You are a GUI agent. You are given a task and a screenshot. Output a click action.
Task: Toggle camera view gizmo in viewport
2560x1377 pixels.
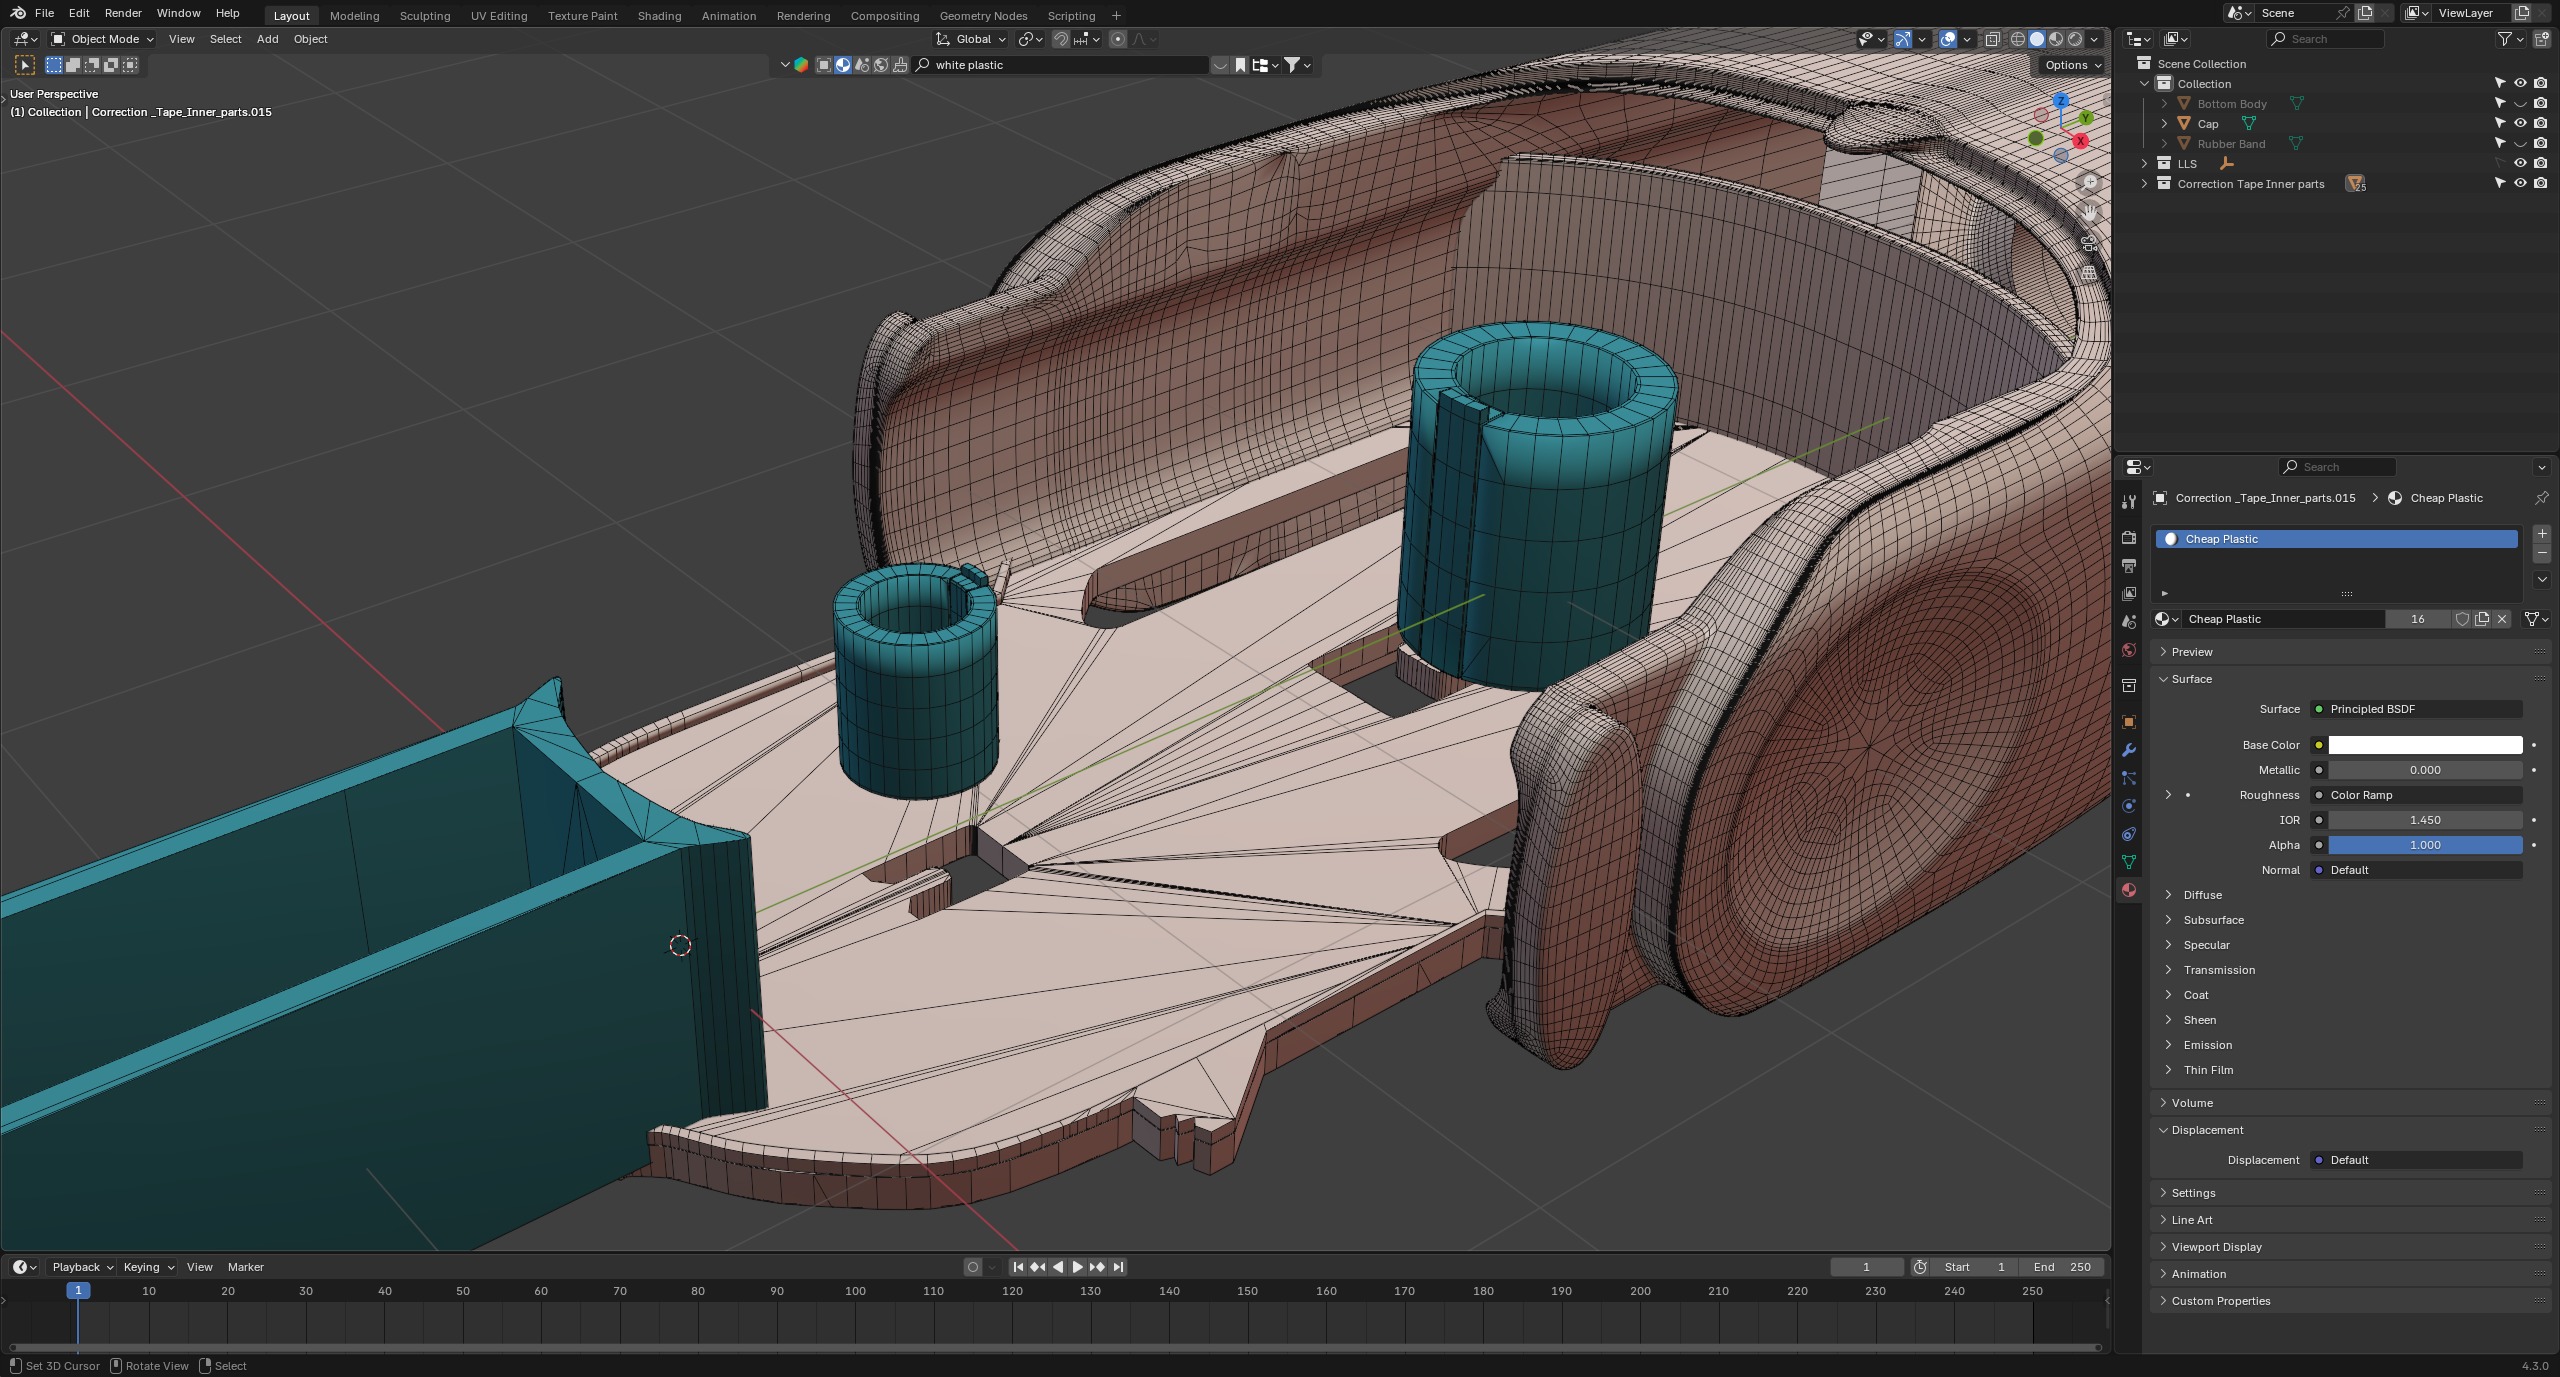click(x=2090, y=242)
